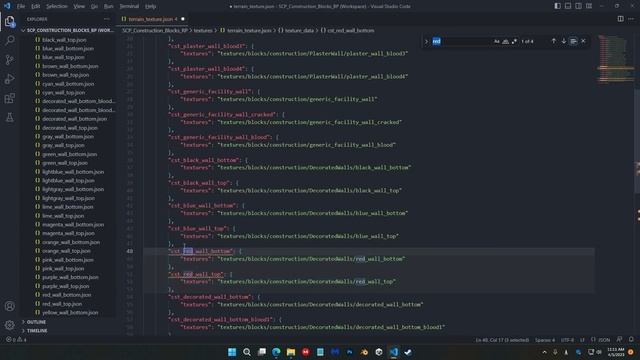Open the Selection menu

(x=57, y=6)
